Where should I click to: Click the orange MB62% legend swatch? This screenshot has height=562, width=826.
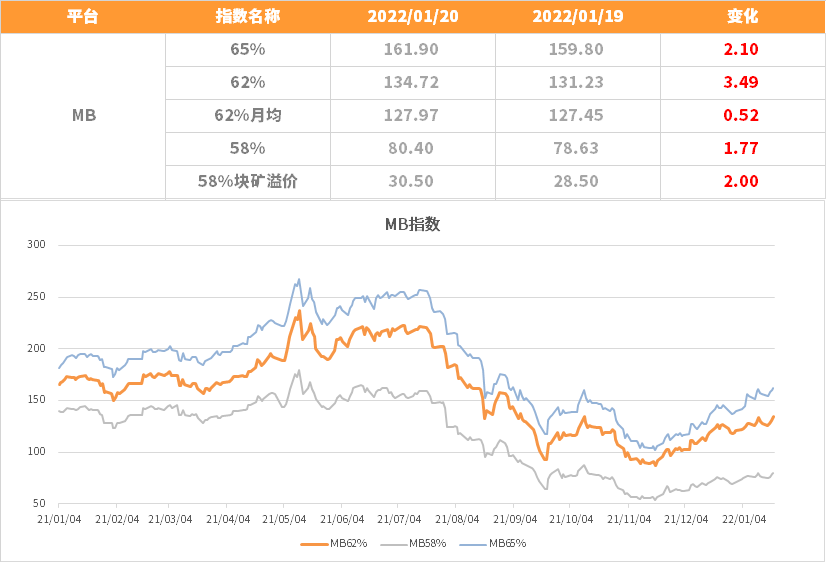314,544
